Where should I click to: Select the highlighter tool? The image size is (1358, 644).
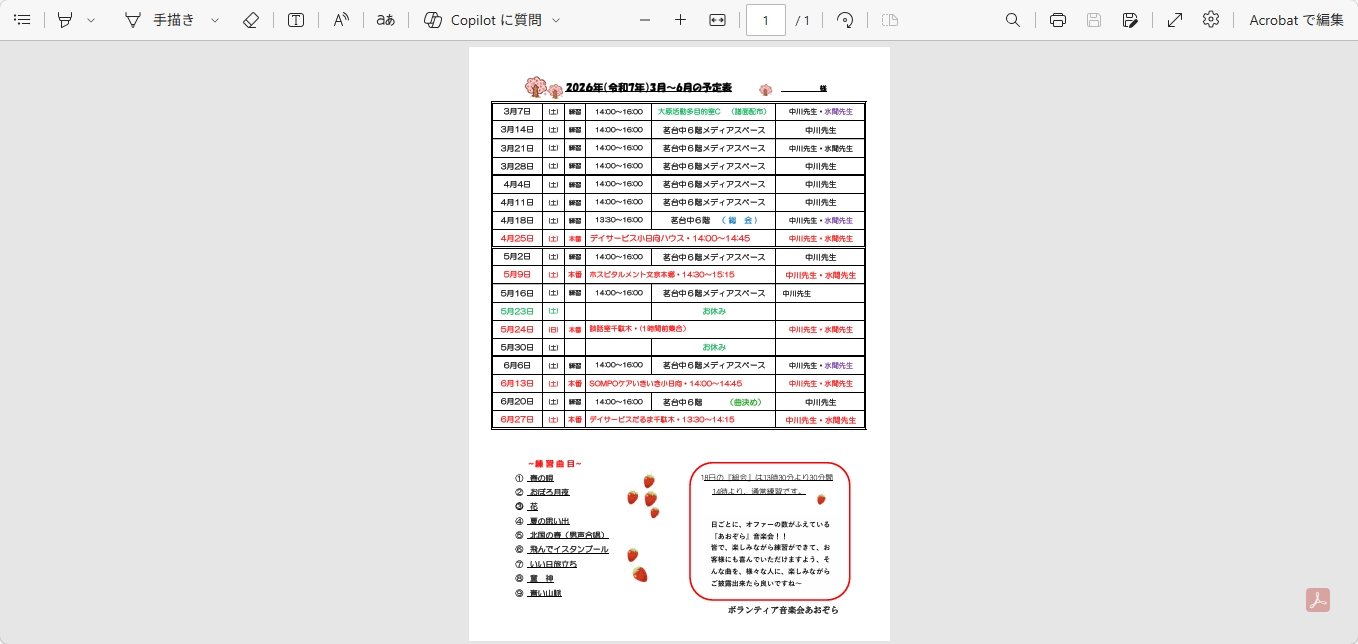[65, 20]
